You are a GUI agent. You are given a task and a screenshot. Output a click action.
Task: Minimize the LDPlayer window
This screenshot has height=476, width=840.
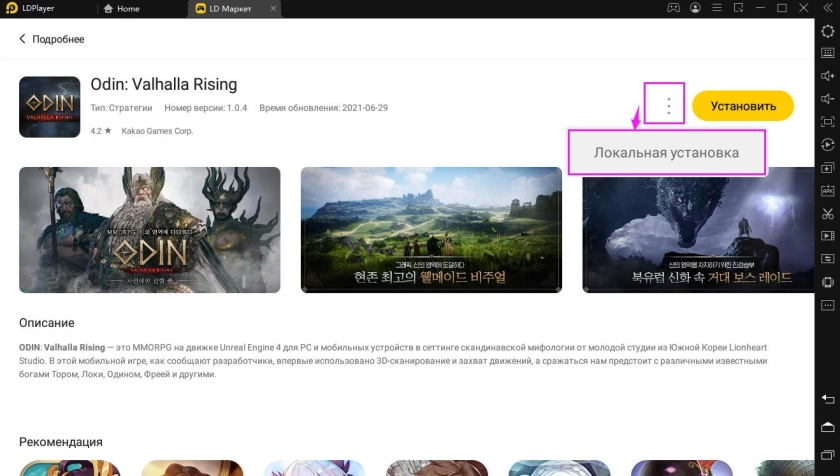click(760, 8)
